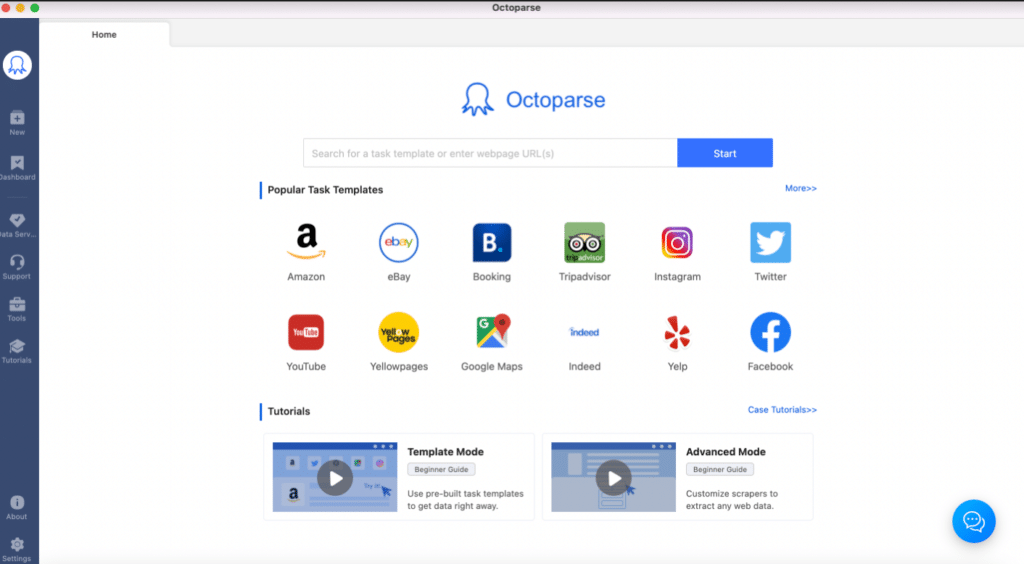Pick the Yelp task template
This screenshot has width=1024, height=564.
(x=677, y=333)
